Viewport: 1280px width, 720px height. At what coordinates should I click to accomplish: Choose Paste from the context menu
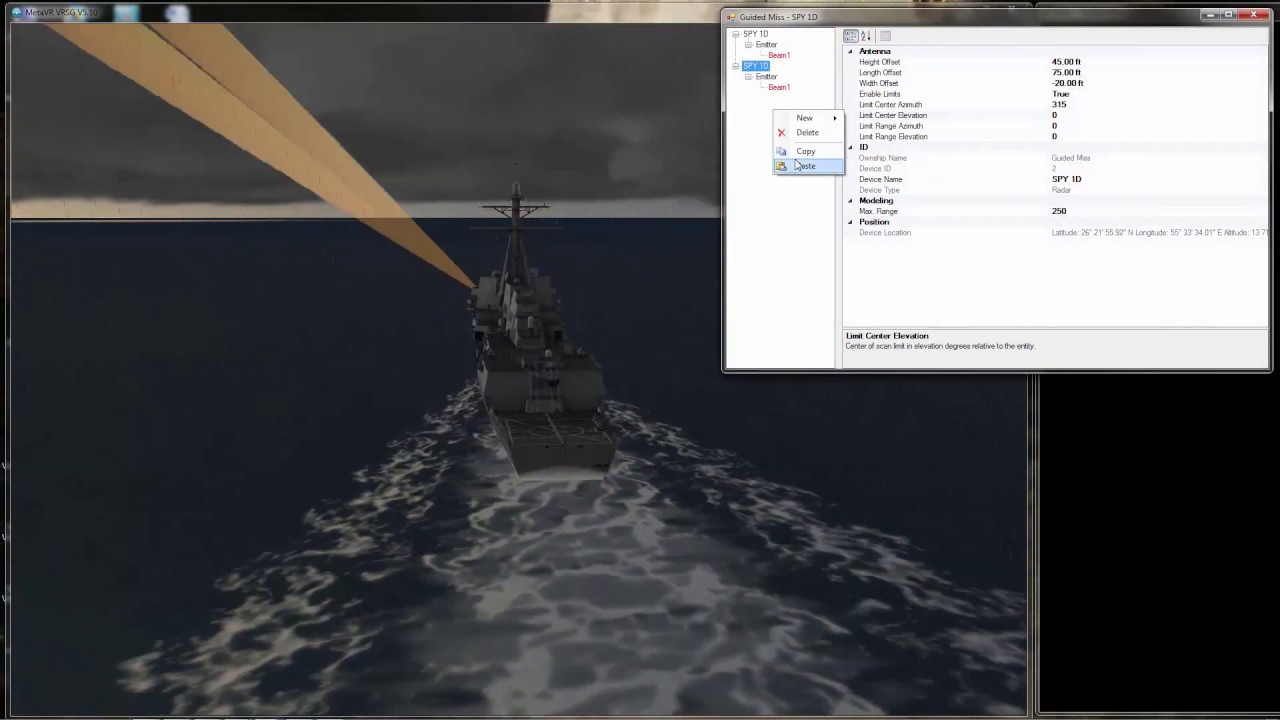807,166
